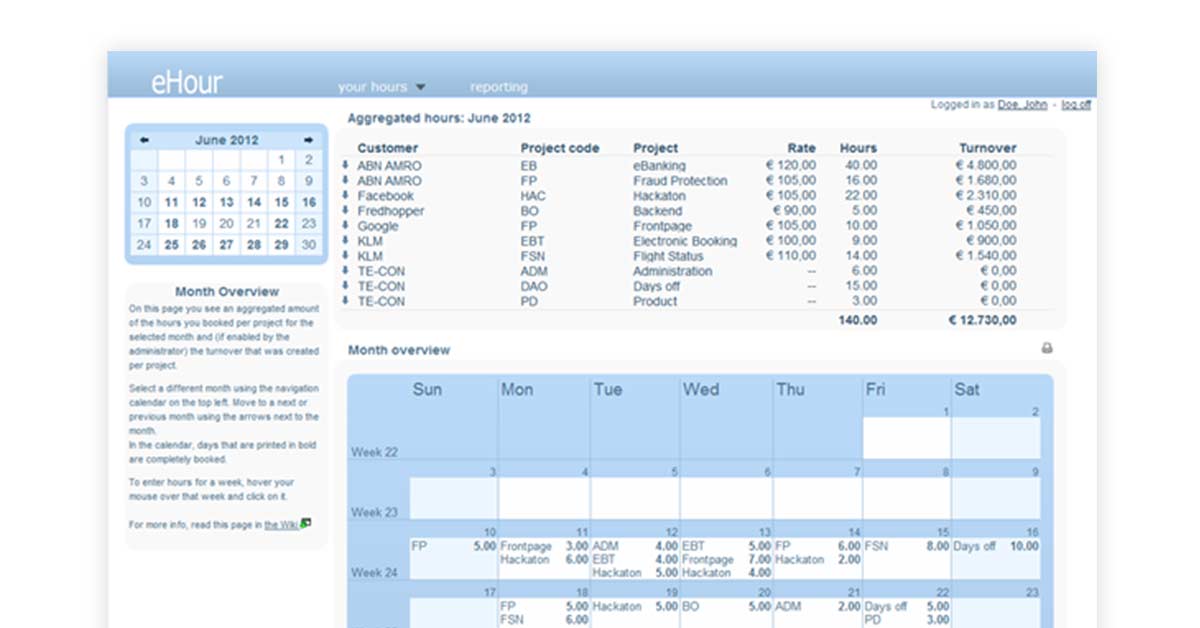Viewport: 1200px width, 628px height.
Task: Expand TE-CON Product row arrow
Action: [x=345, y=300]
